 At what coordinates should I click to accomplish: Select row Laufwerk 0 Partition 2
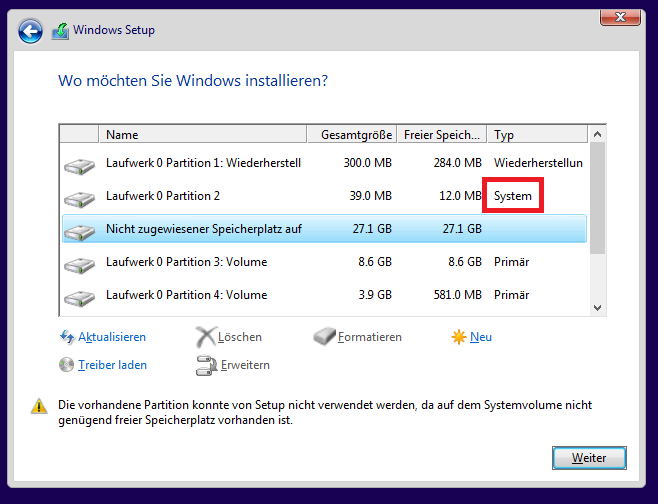pyautogui.click(x=324, y=196)
